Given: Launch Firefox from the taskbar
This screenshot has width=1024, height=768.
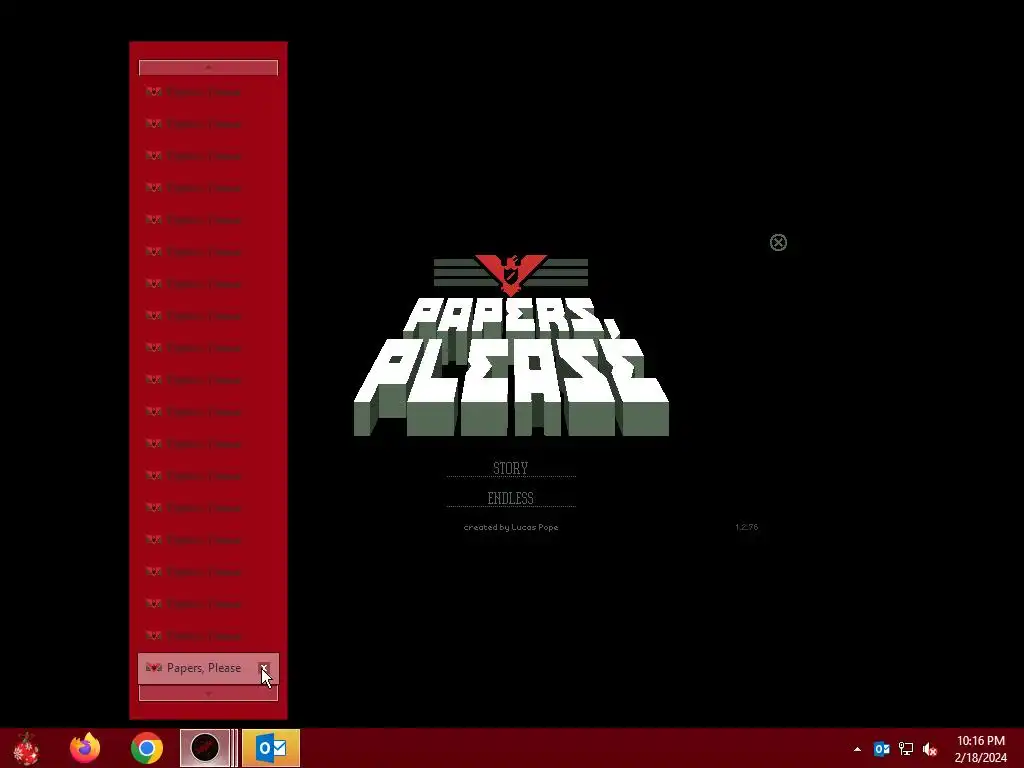Looking at the screenshot, I should coord(85,748).
